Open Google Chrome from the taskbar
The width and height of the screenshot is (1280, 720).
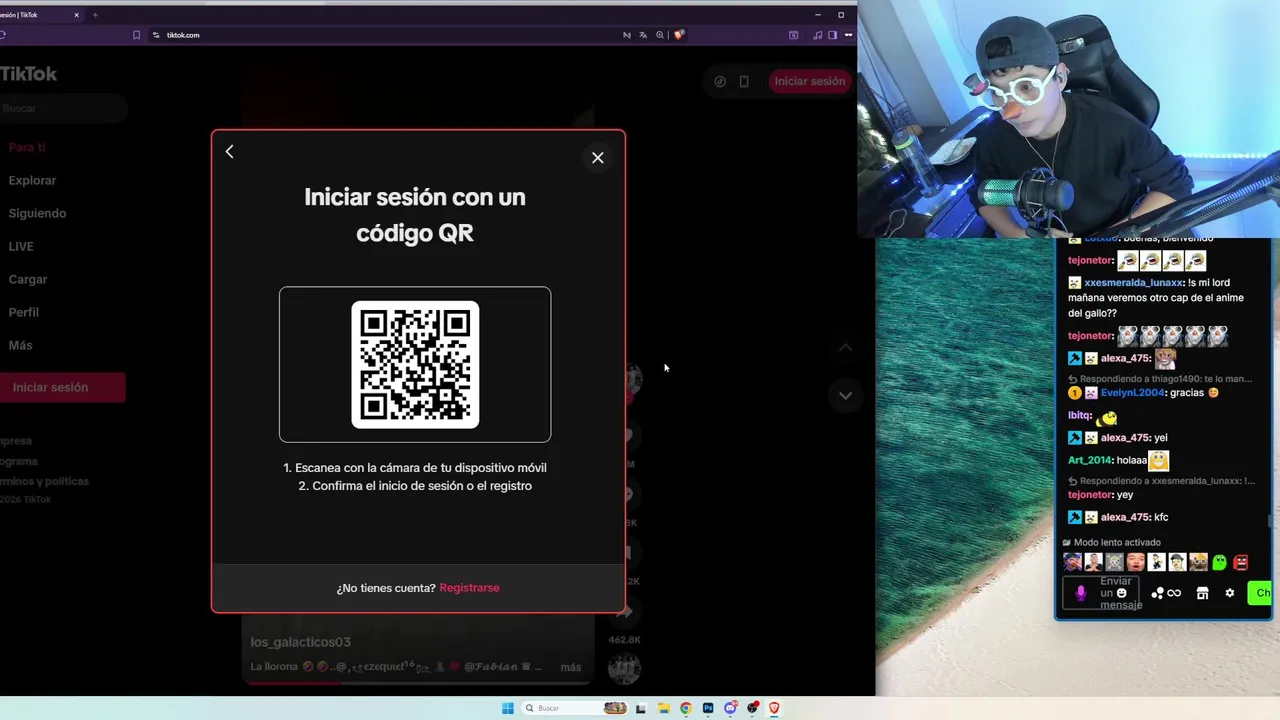(x=686, y=708)
